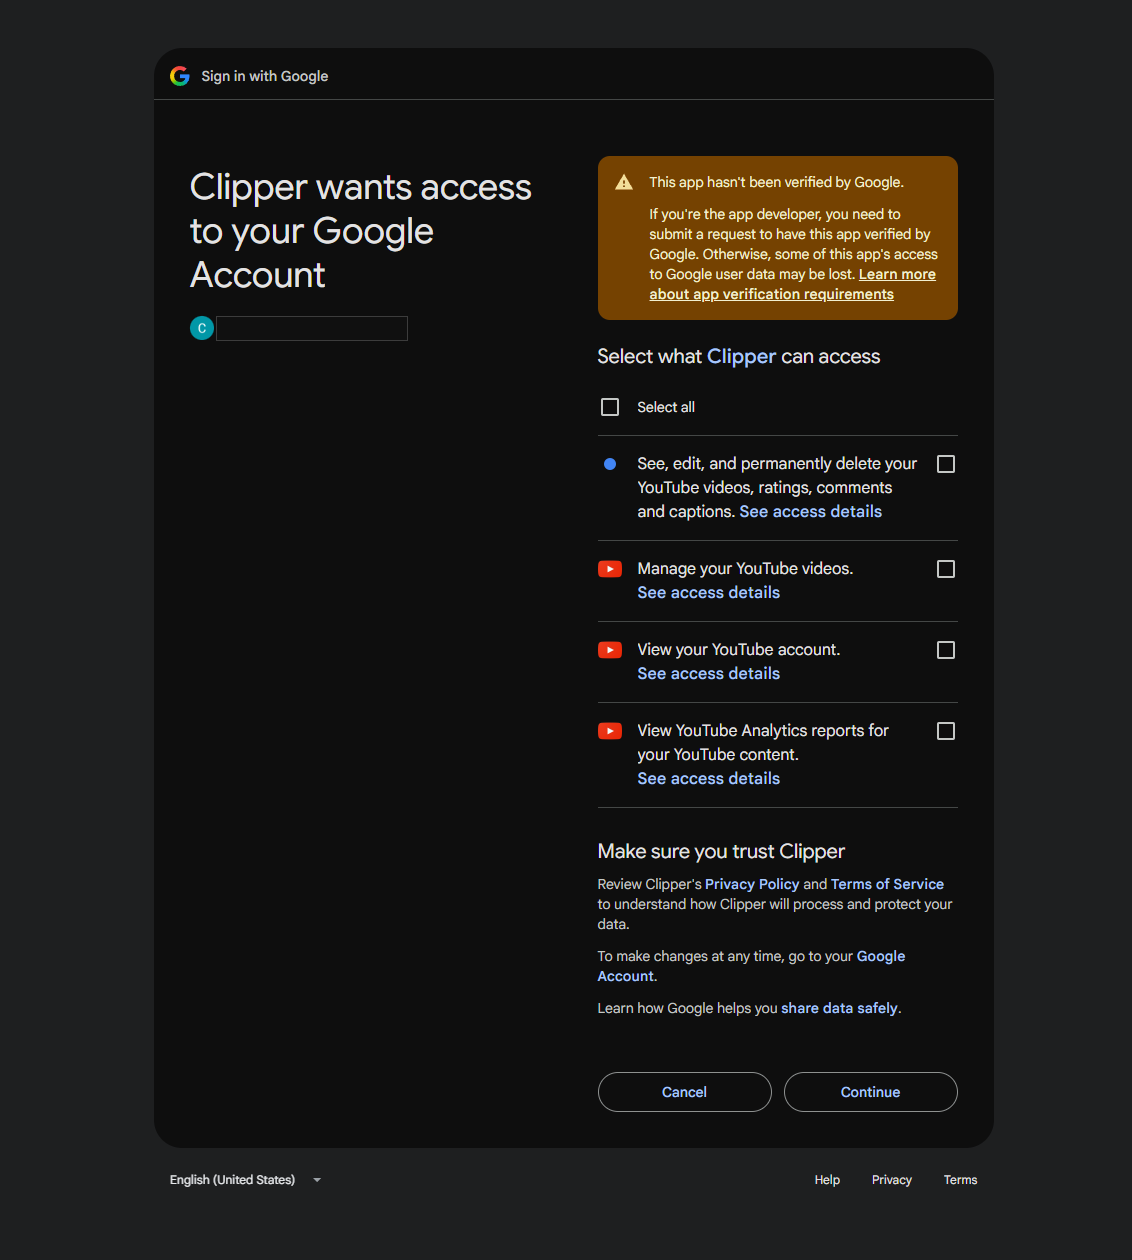Click the blue dot permission icon

coord(610,464)
